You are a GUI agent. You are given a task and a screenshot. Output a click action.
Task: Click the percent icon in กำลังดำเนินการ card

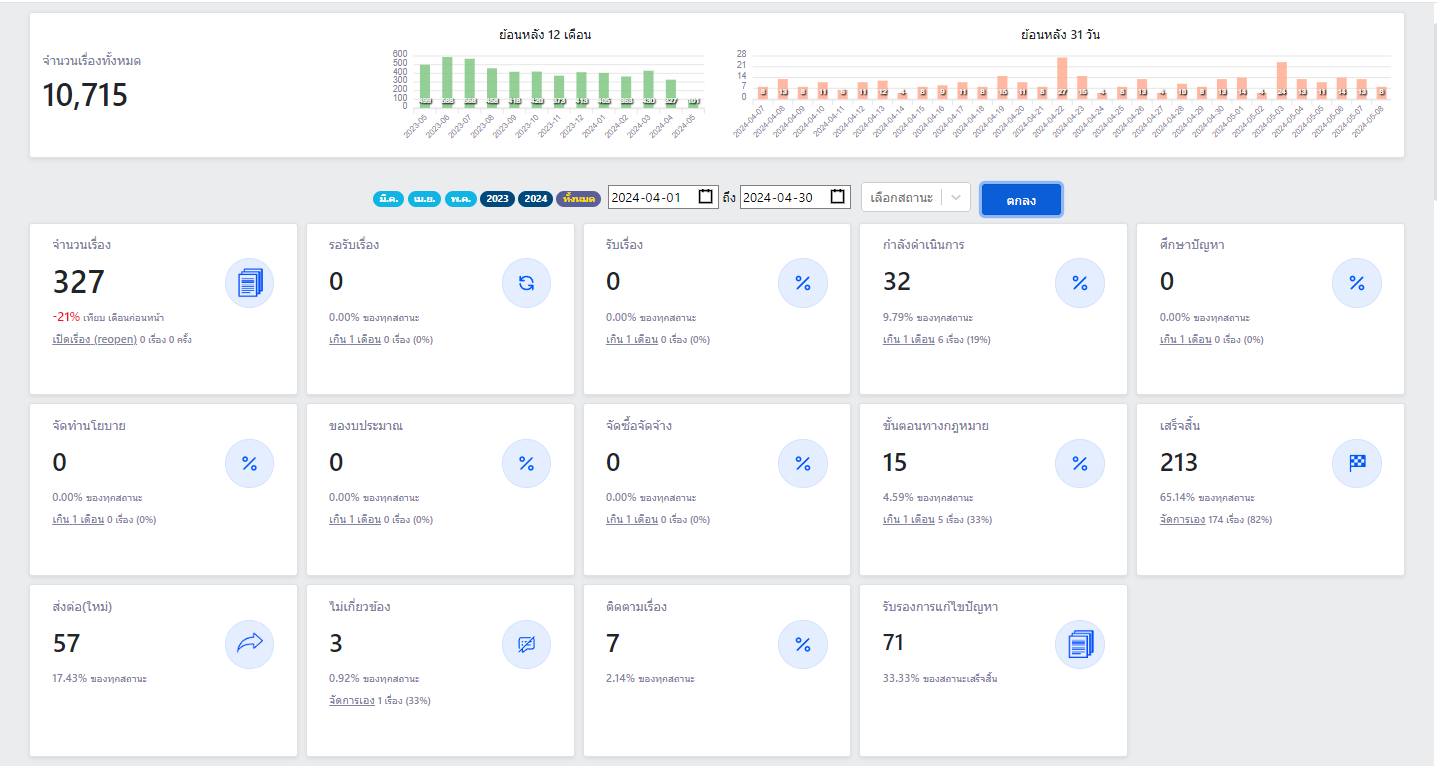click(x=1080, y=283)
